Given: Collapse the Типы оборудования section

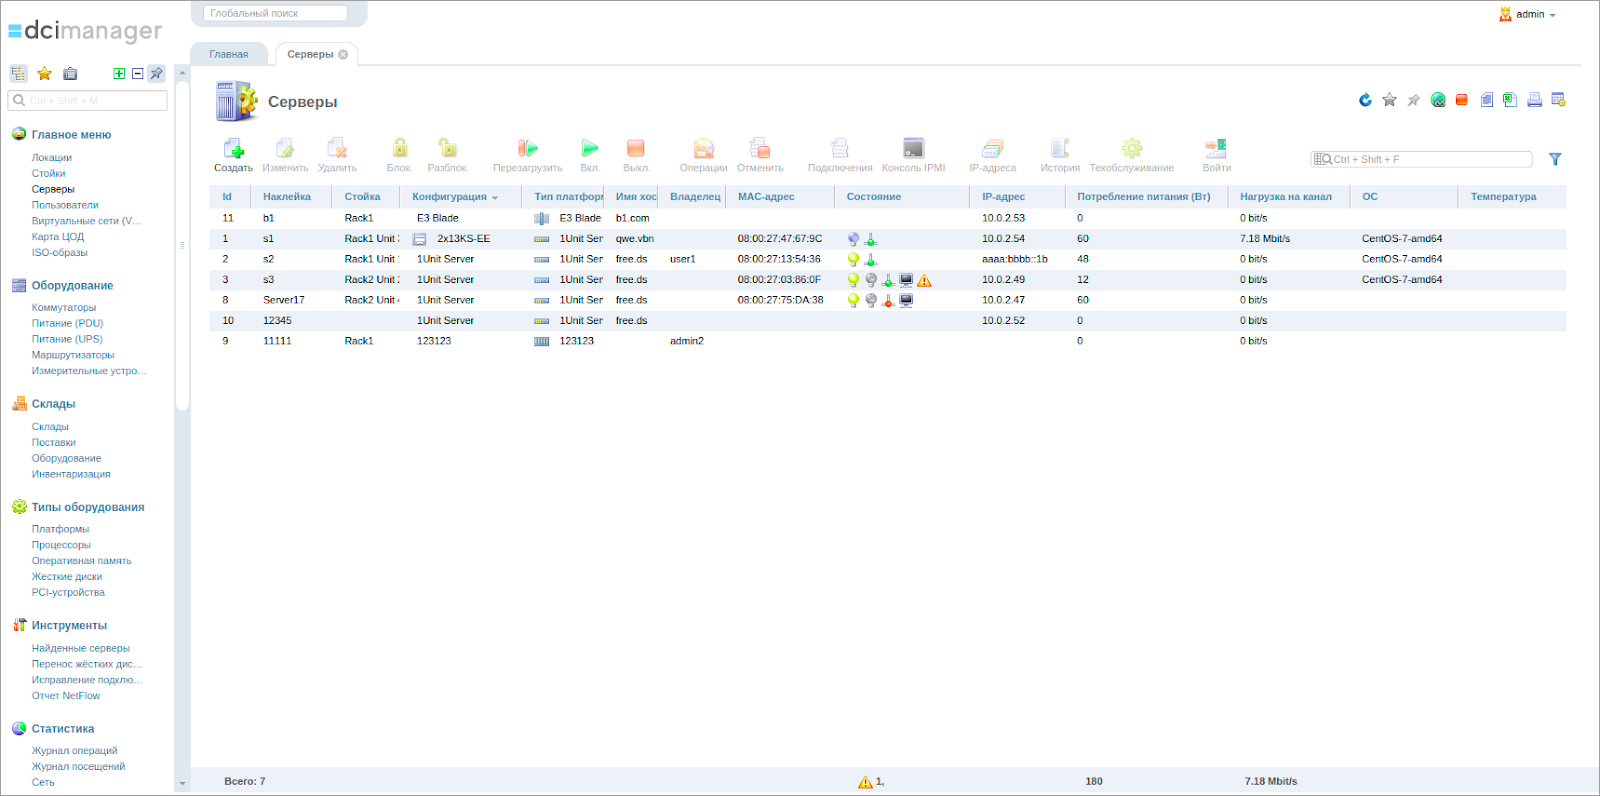Looking at the screenshot, I should (88, 508).
